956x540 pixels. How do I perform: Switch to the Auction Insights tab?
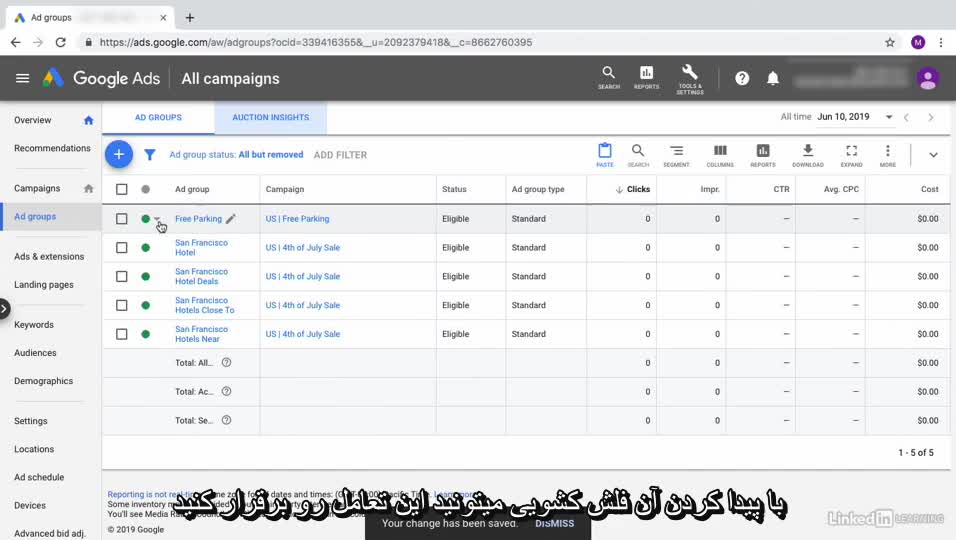270,117
